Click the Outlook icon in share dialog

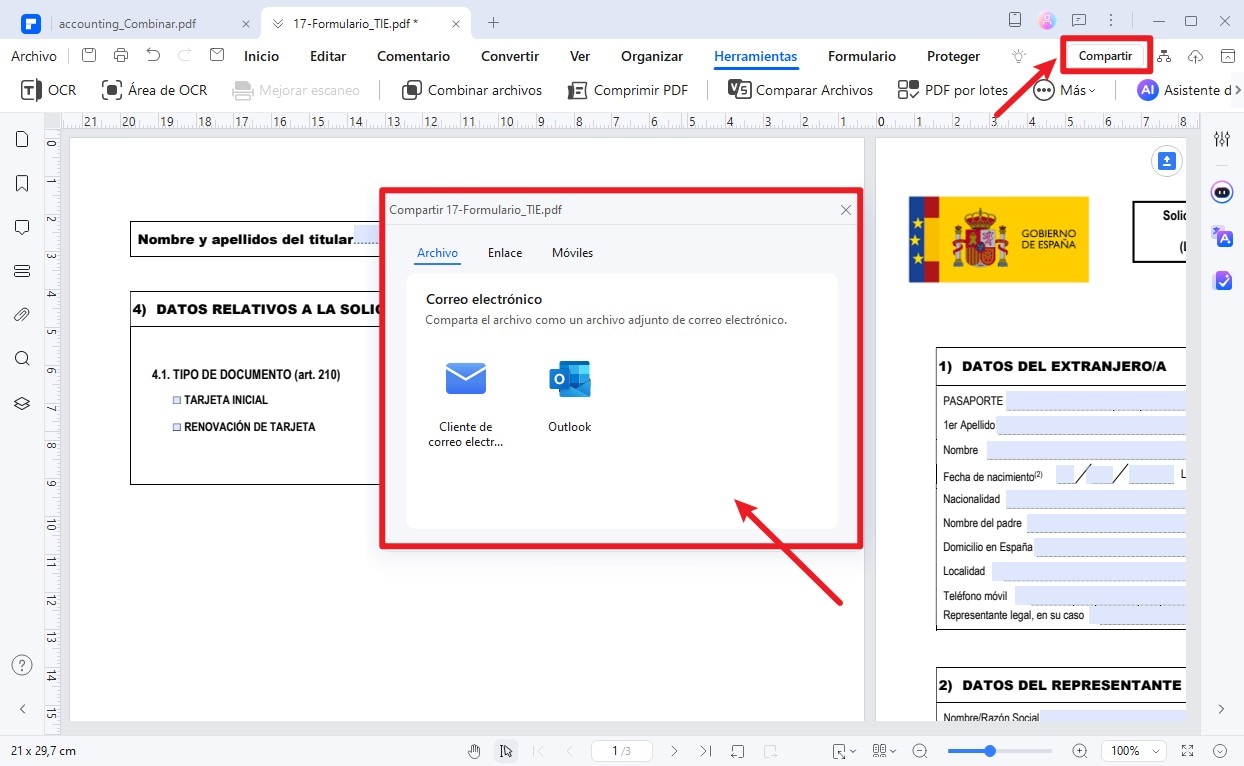tap(569, 380)
